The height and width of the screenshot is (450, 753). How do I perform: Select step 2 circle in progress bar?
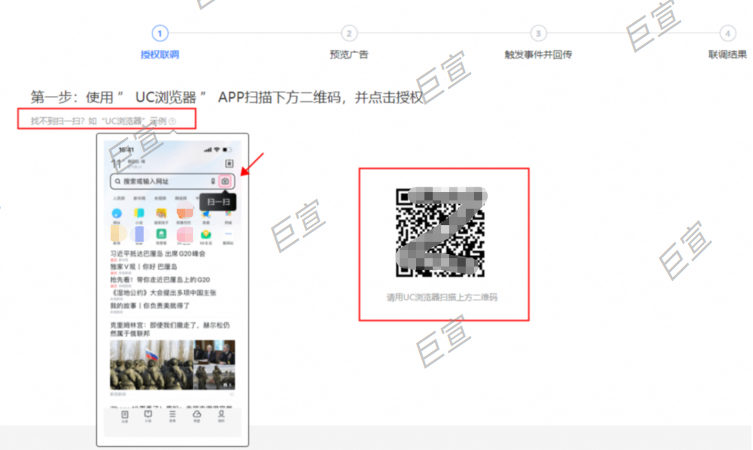click(349, 33)
